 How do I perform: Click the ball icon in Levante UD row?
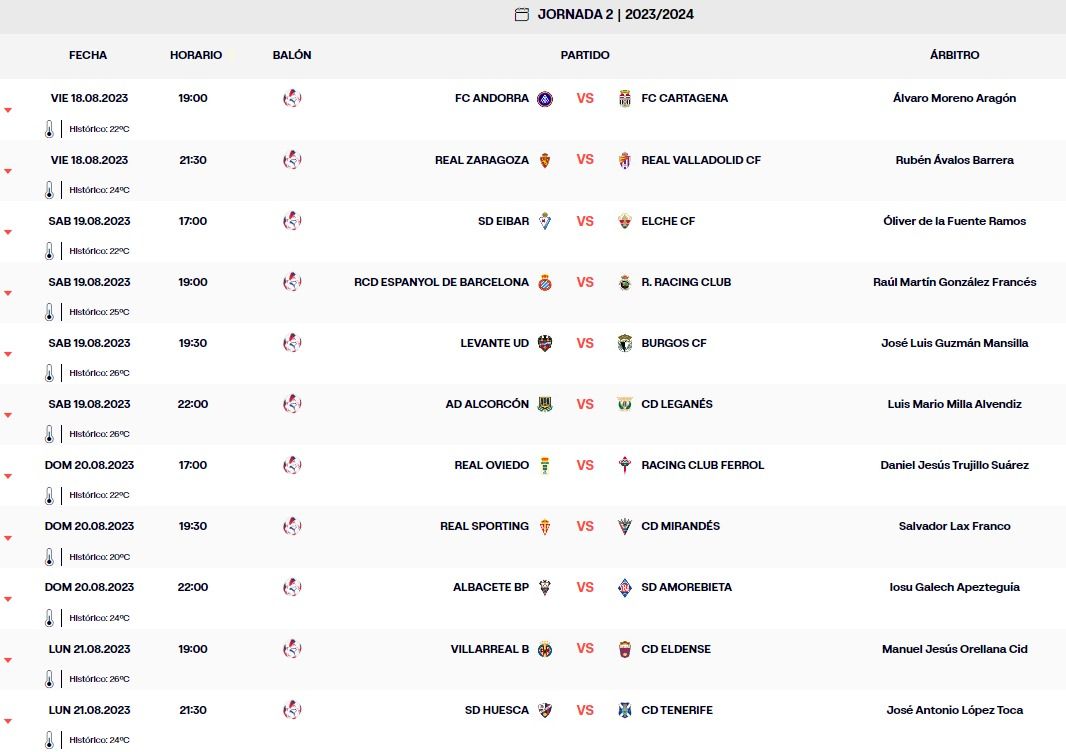pos(292,343)
